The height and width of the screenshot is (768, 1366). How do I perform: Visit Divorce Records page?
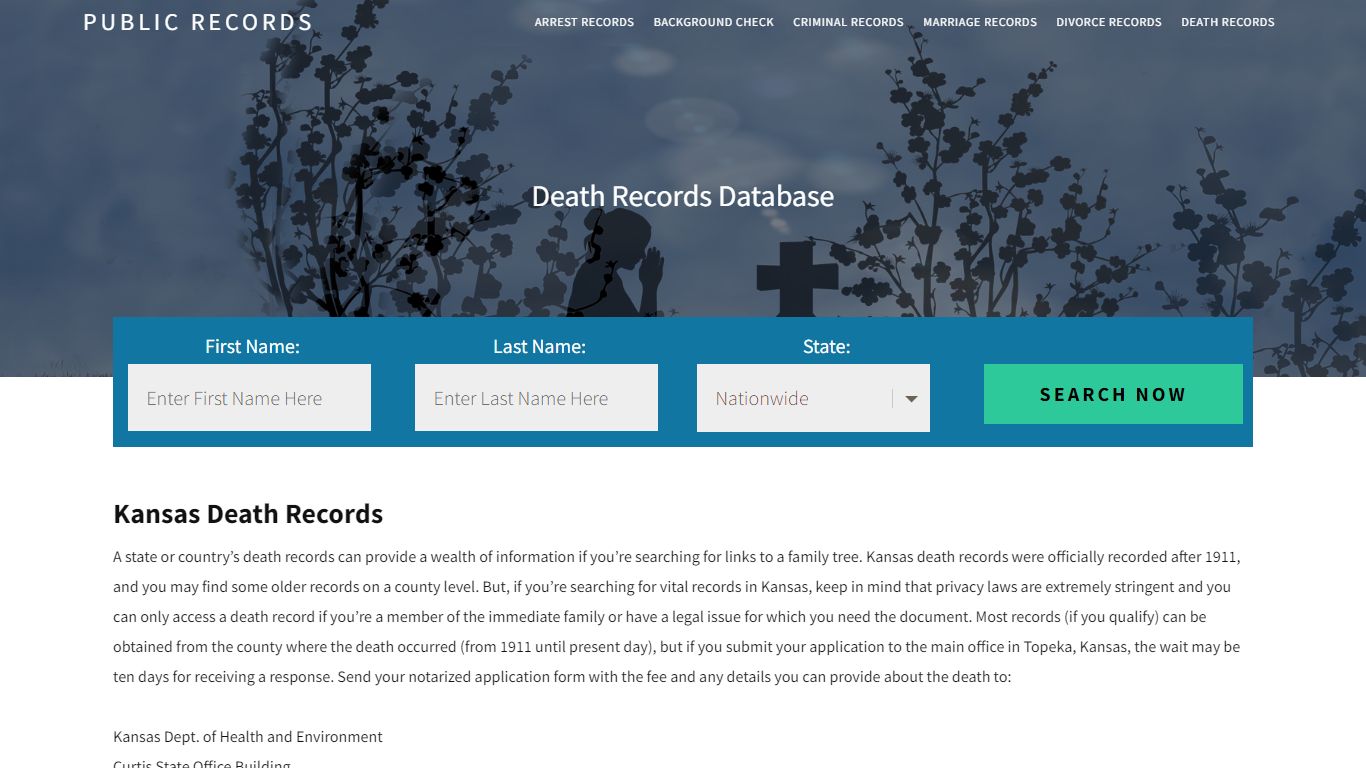click(x=1109, y=22)
